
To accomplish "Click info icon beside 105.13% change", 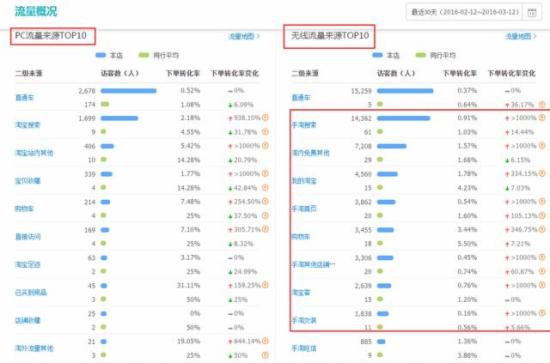I will pos(542,215).
